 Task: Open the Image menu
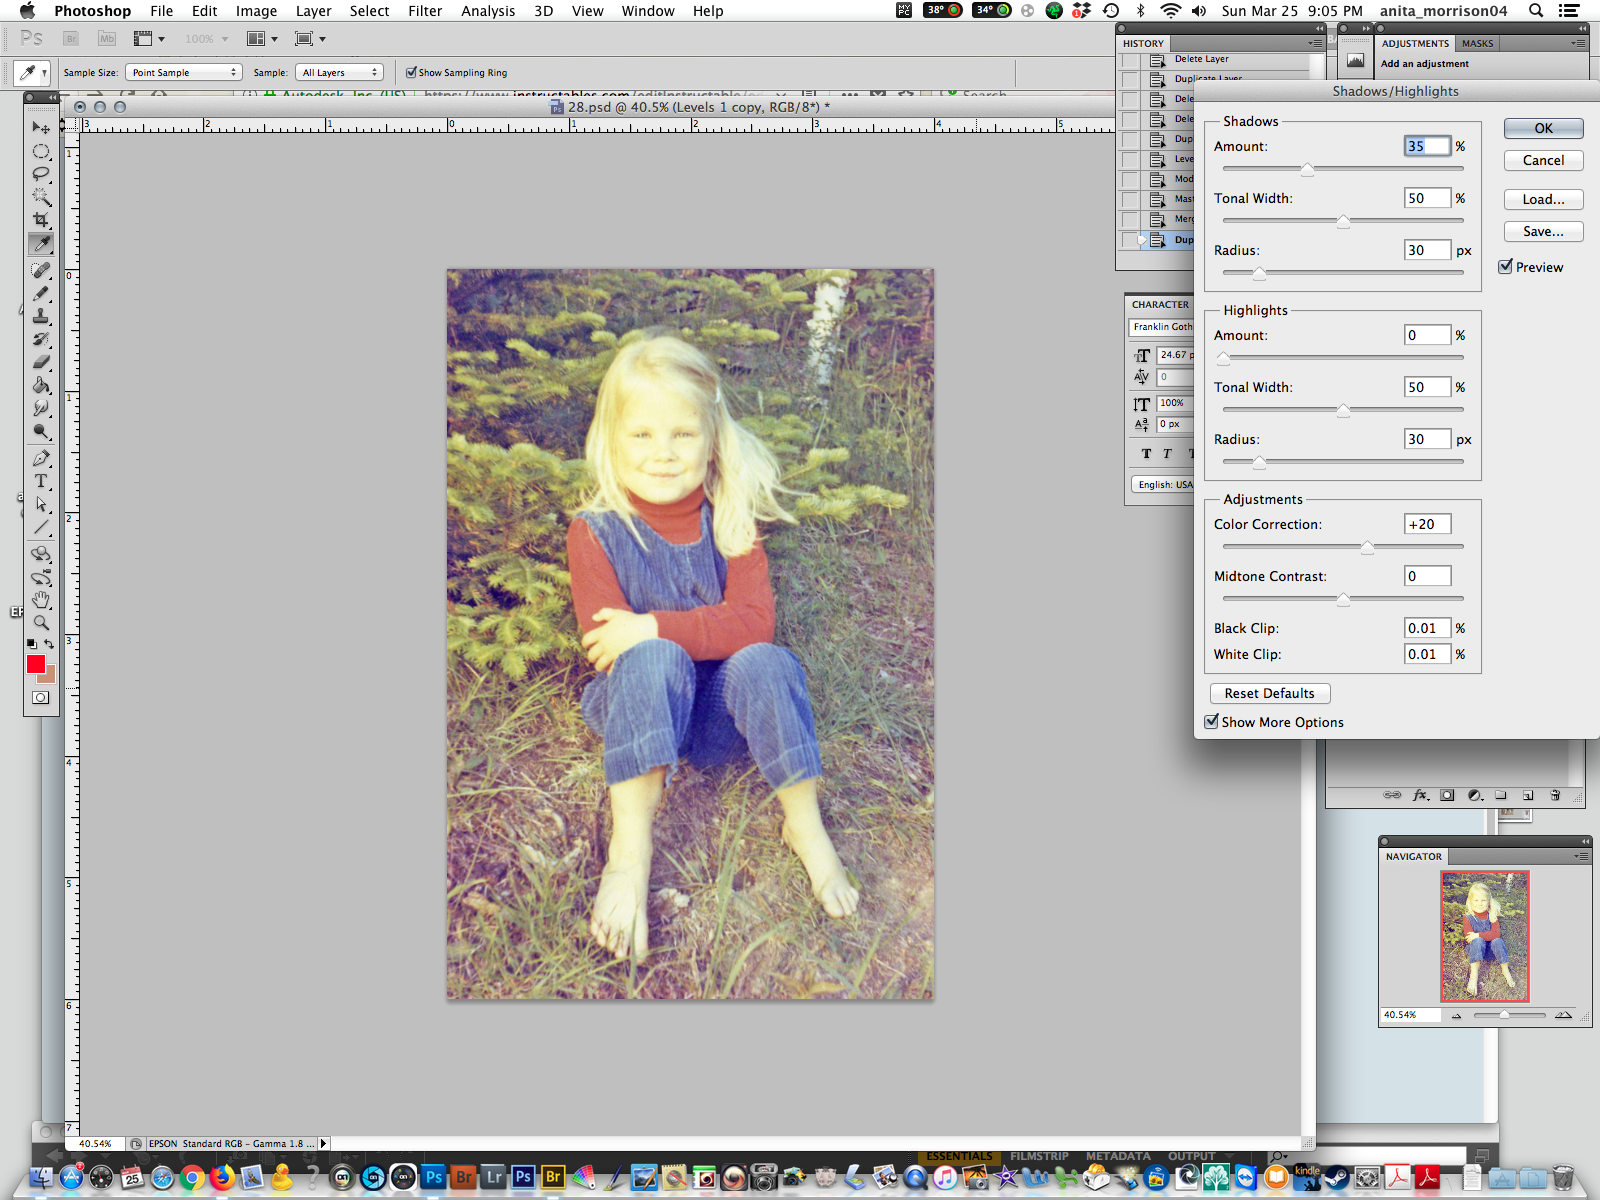(x=256, y=11)
